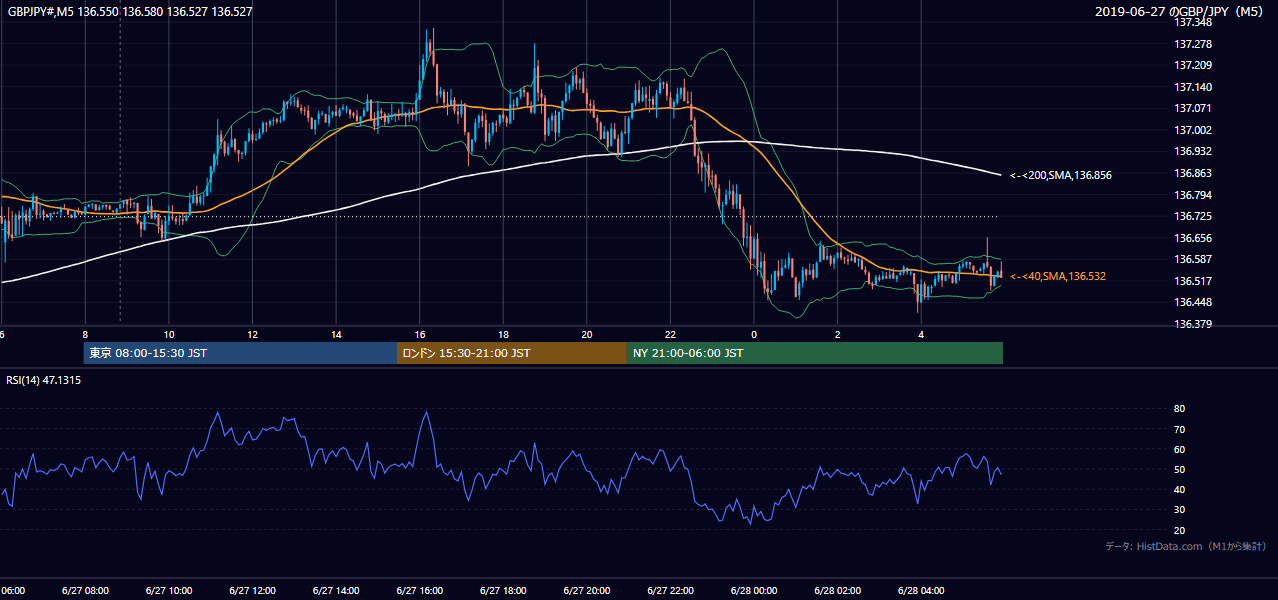Image resolution: width=1278 pixels, height=600 pixels.
Task: Click the NY 21:00-06:00 JST session bar
Action: click(815, 353)
